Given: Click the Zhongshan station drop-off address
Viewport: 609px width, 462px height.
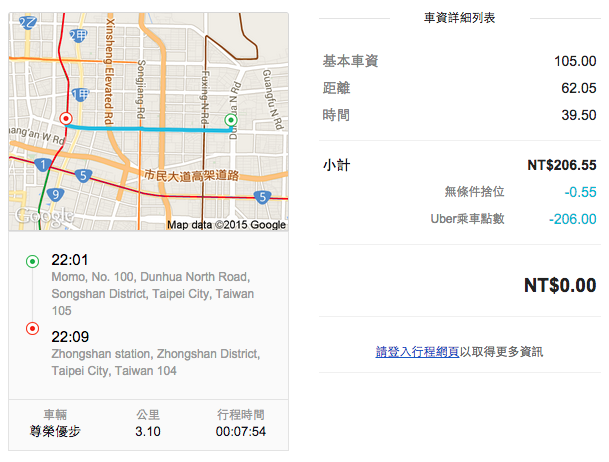Looking at the screenshot, I should [156, 362].
